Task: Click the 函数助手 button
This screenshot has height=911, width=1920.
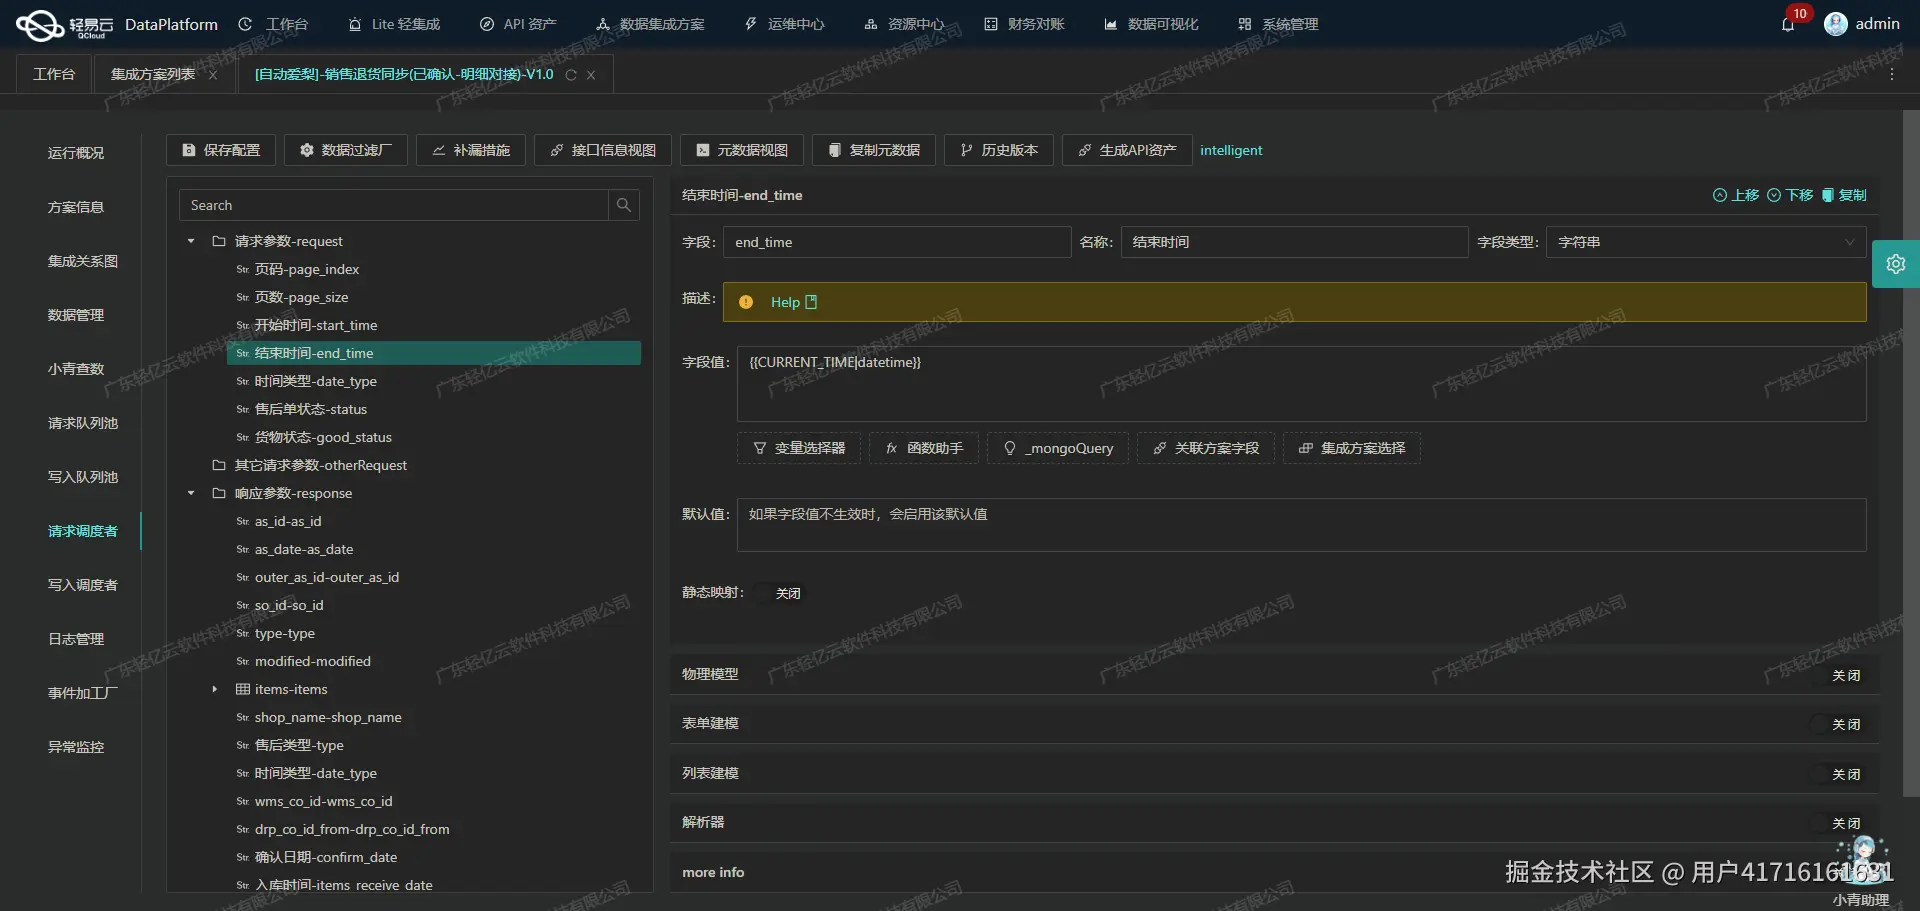Action: tap(924, 448)
